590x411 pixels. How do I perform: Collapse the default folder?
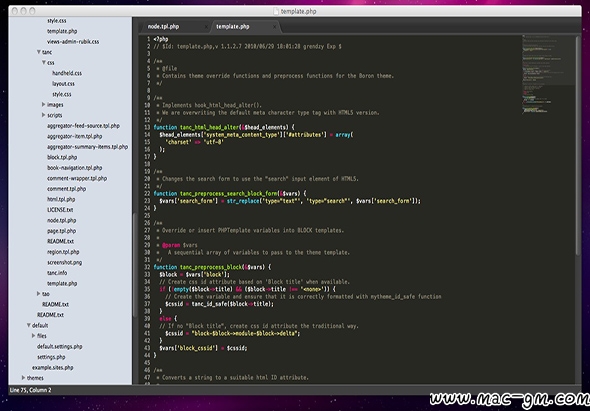pos(28,325)
